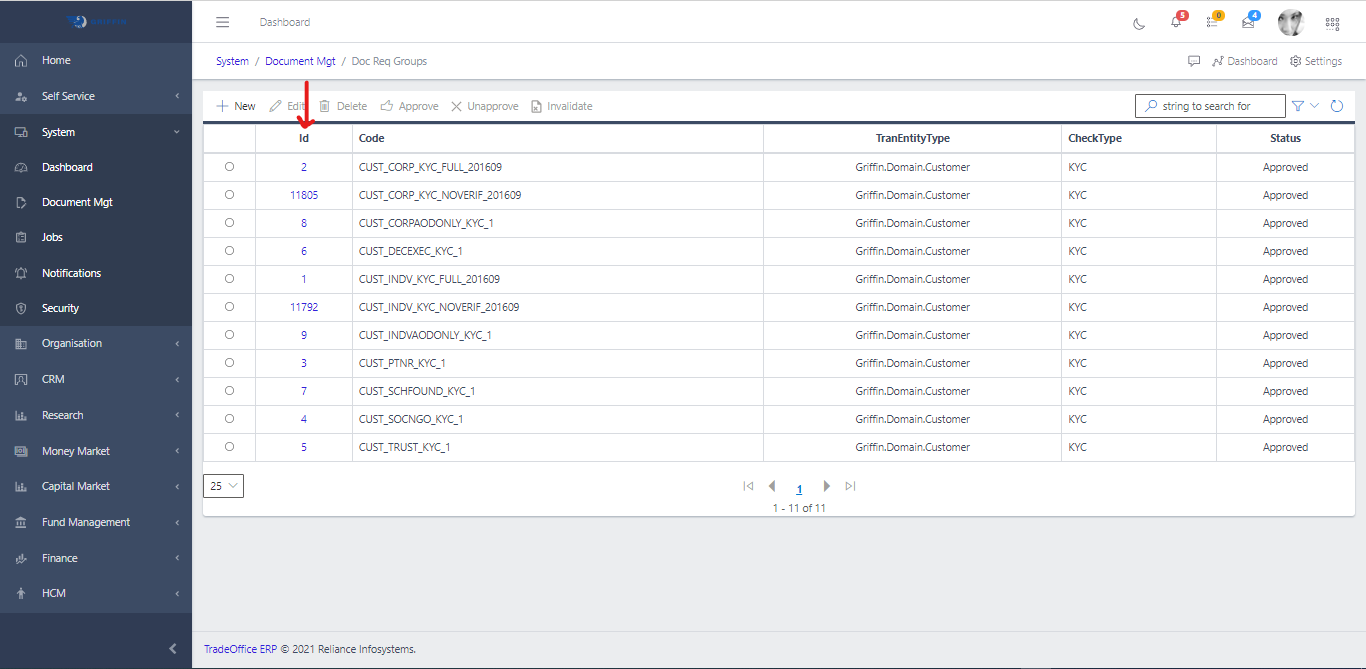Refresh the grid with the reload icon
This screenshot has width=1366, height=669.
pos(1337,105)
